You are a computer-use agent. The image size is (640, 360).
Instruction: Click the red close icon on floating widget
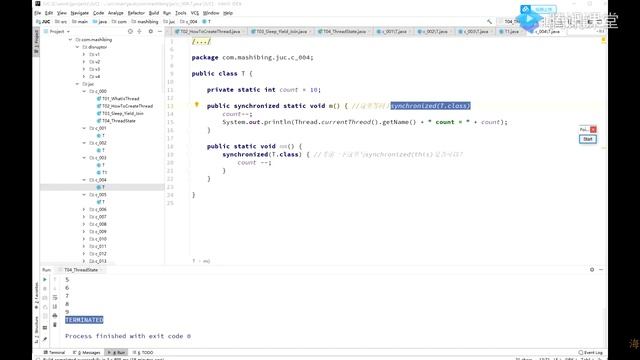pos(593,129)
